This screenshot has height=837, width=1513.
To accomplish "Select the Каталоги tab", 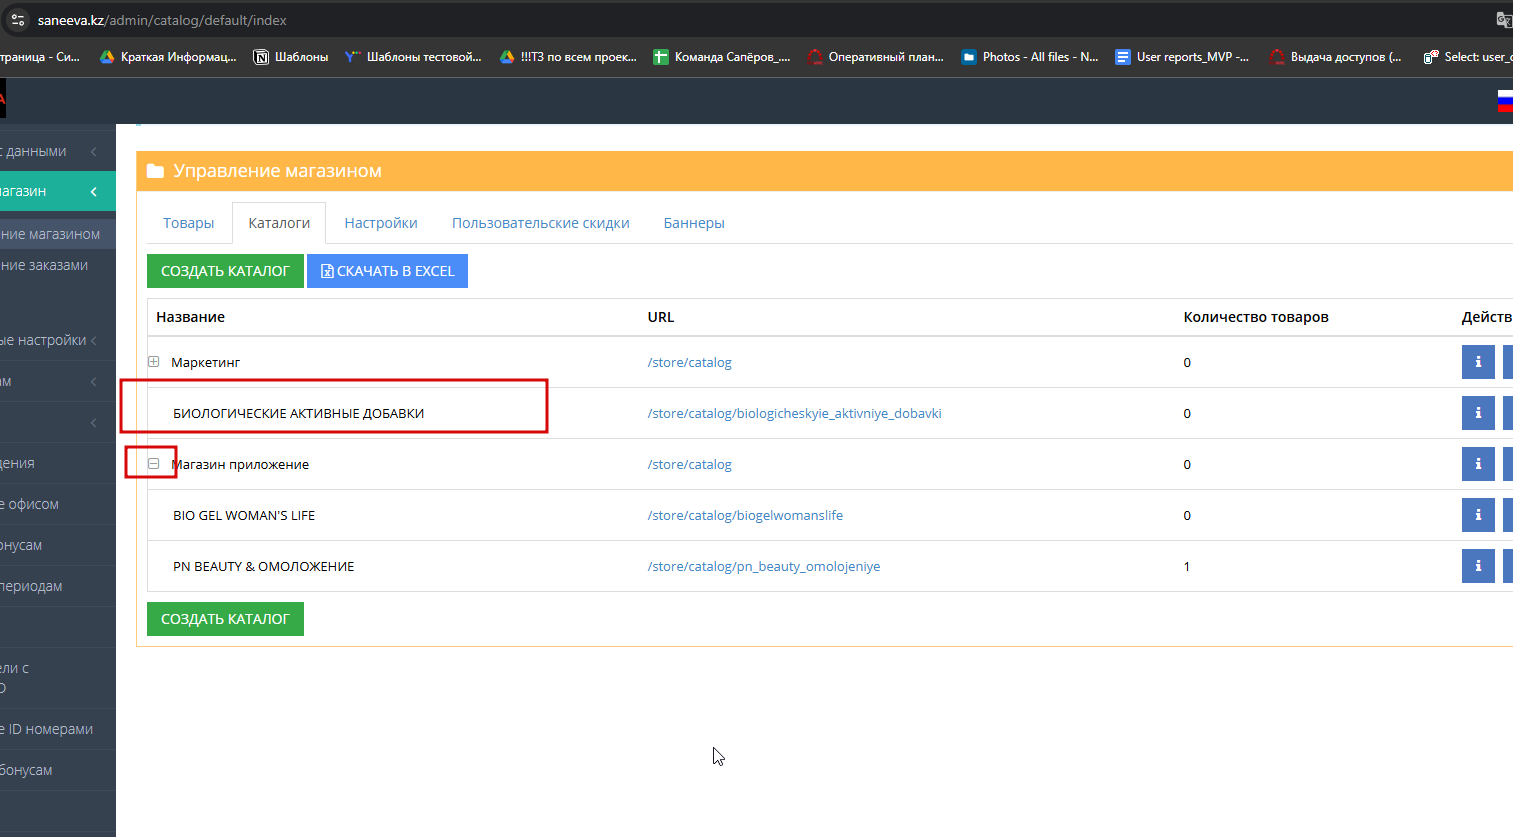I will point(279,223).
